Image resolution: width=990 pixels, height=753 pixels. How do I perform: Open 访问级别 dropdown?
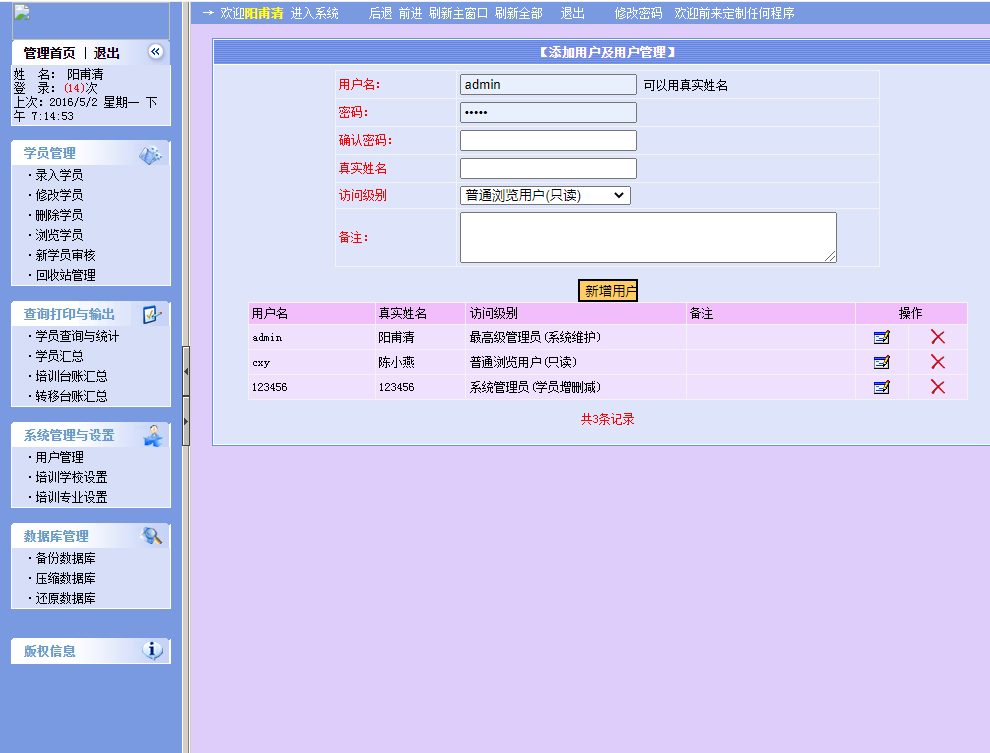pos(545,196)
